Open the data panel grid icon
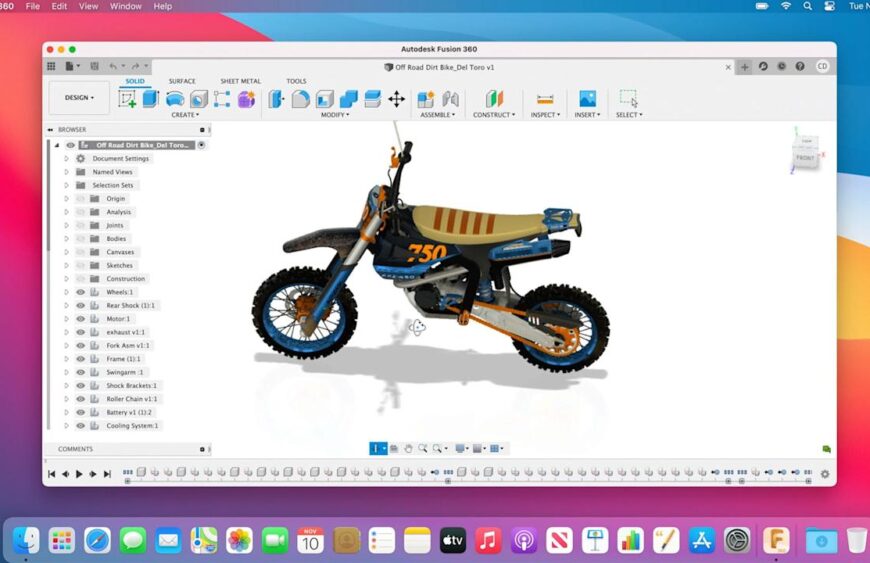 pyautogui.click(x=51, y=67)
